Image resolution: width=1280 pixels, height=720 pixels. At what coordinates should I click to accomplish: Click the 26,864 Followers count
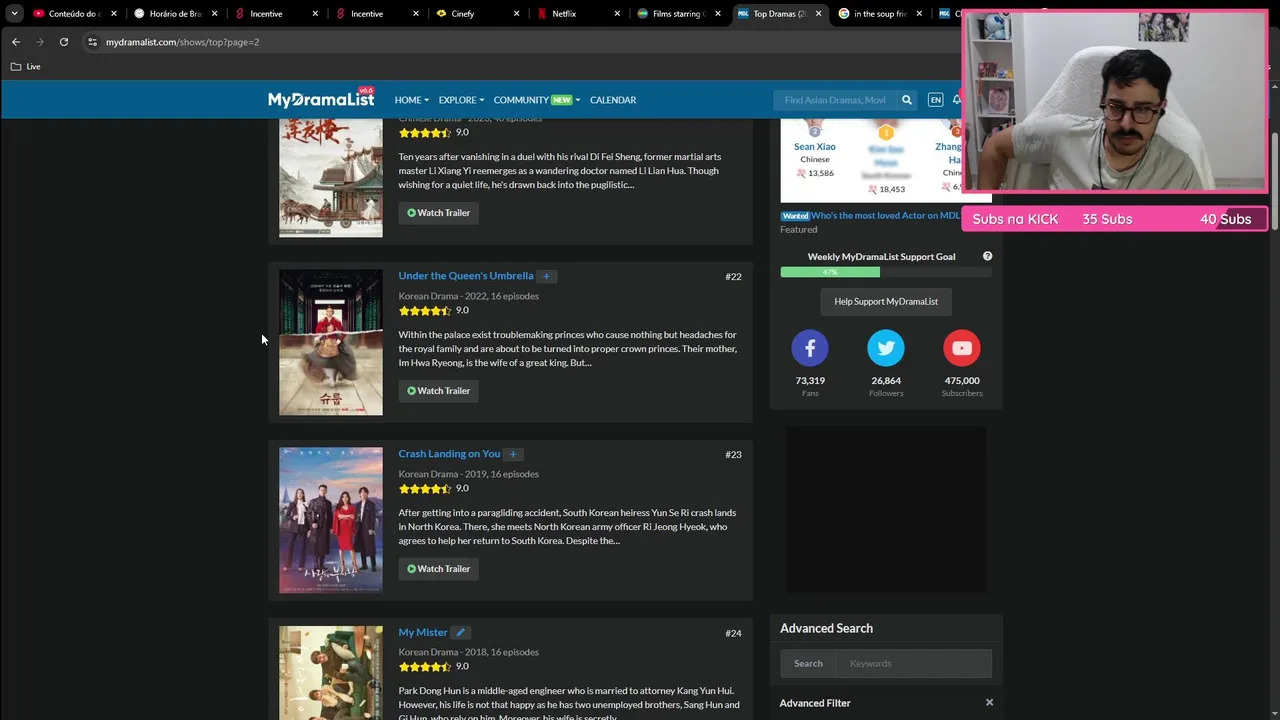pos(886,380)
